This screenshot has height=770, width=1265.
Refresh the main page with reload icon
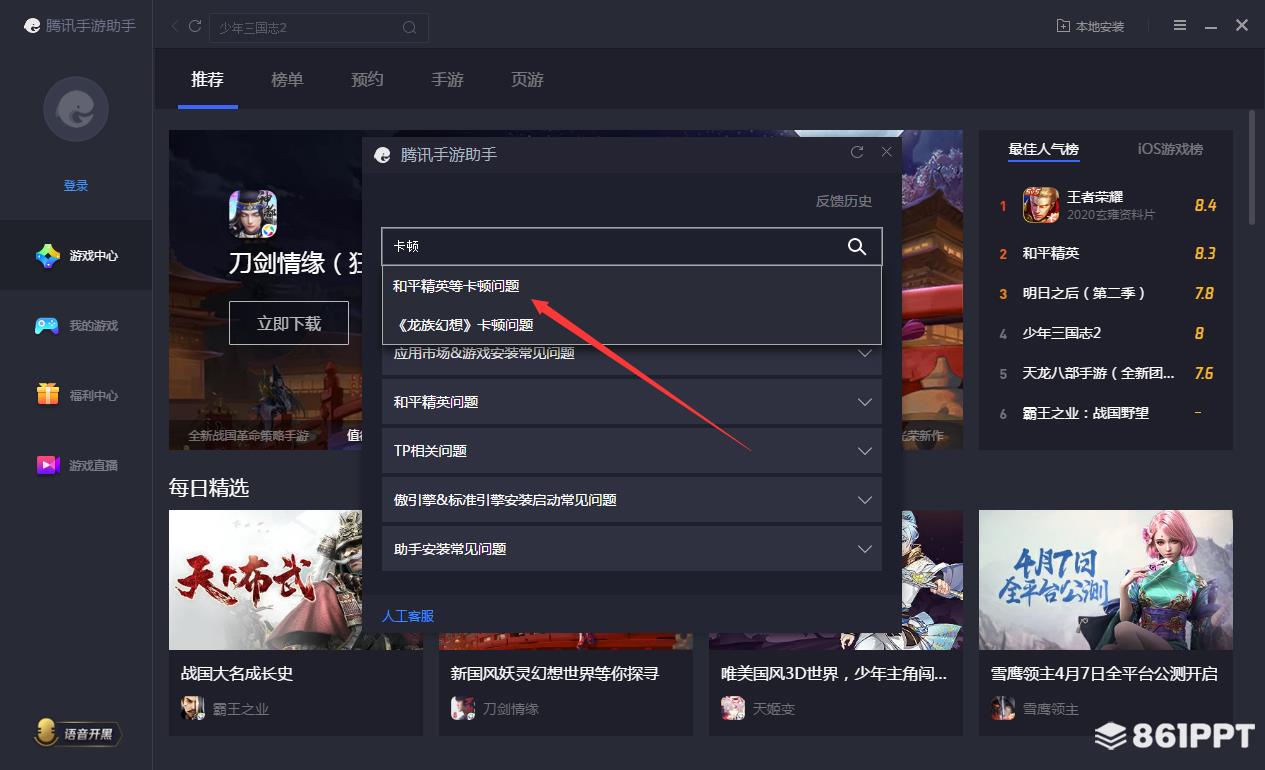(x=195, y=26)
